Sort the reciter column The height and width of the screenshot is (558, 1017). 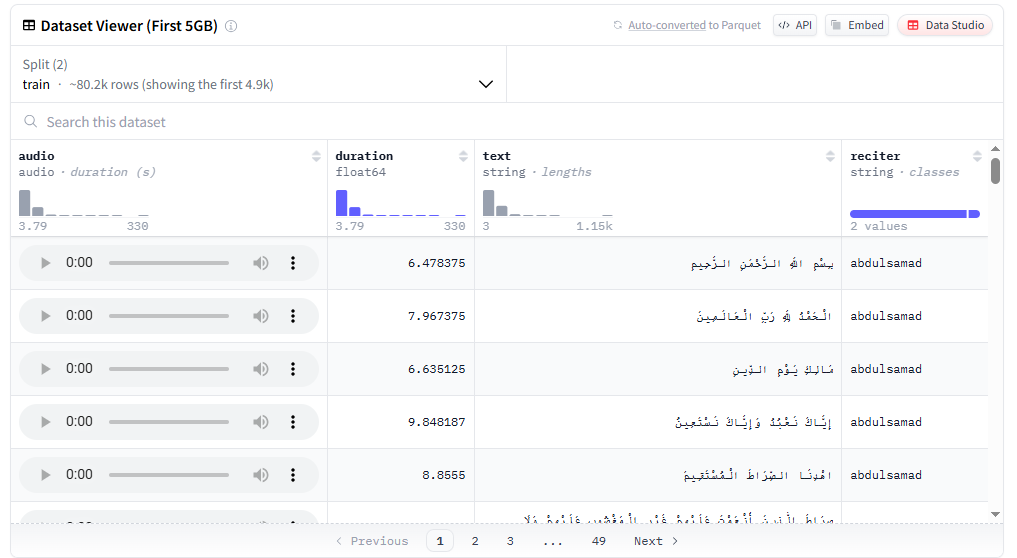point(977,156)
